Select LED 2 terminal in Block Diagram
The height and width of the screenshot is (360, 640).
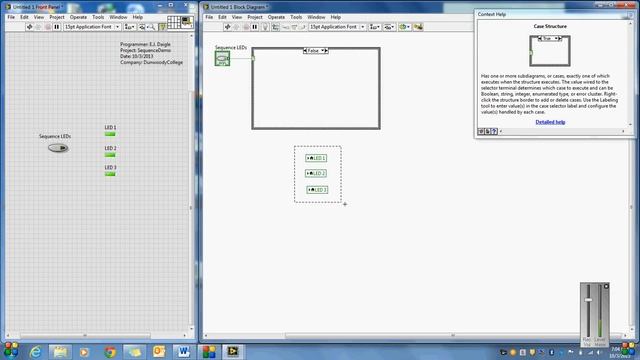[x=316, y=173]
